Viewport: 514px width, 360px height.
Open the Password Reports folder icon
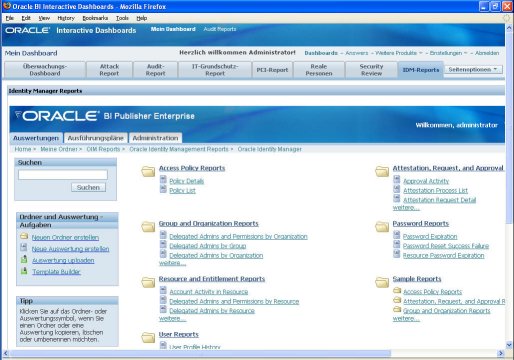[382, 226]
